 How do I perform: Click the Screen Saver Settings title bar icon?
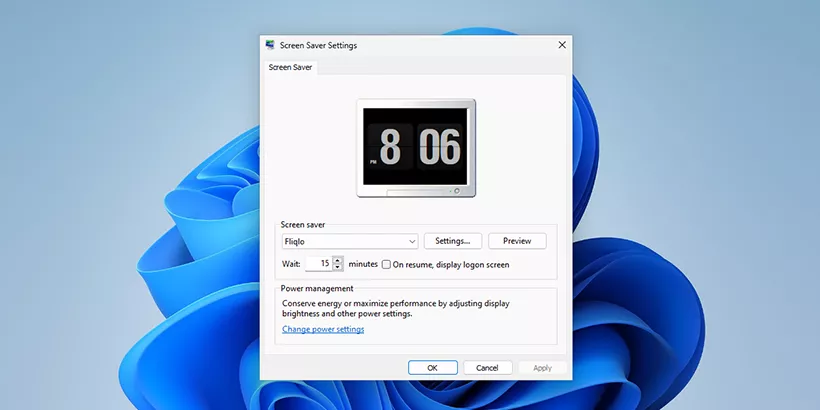pyautogui.click(x=270, y=45)
